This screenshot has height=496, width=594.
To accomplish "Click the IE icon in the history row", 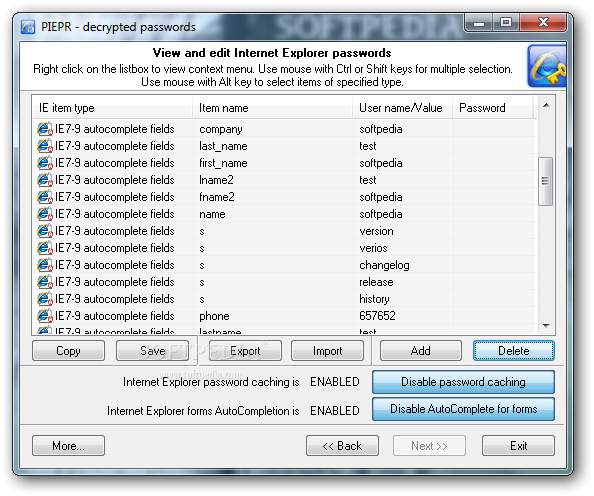I will coord(45,299).
